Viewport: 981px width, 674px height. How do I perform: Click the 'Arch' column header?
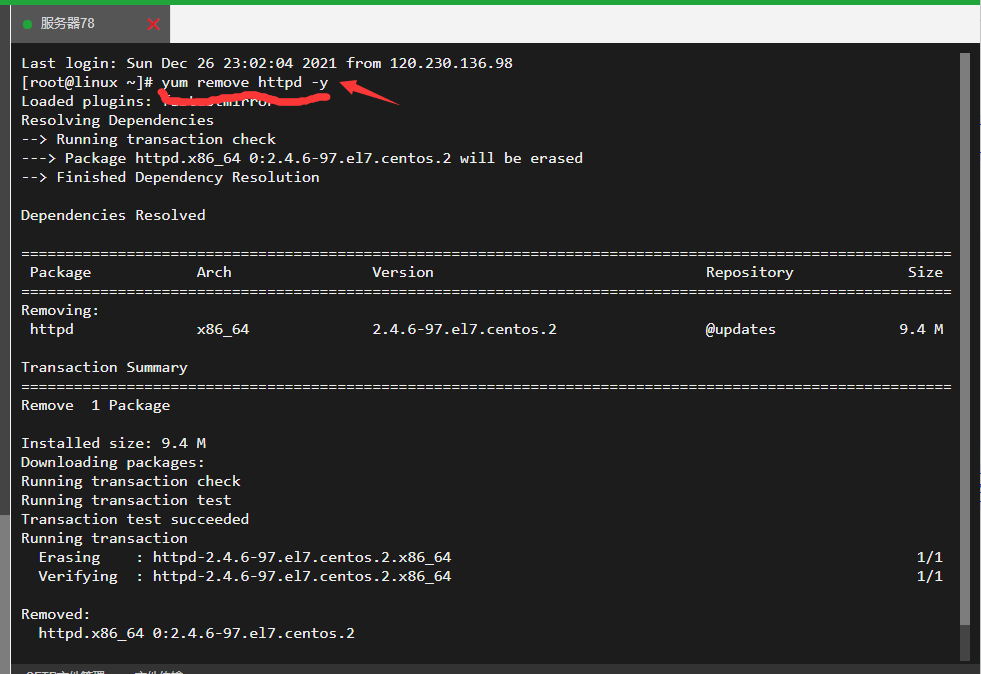(214, 272)
